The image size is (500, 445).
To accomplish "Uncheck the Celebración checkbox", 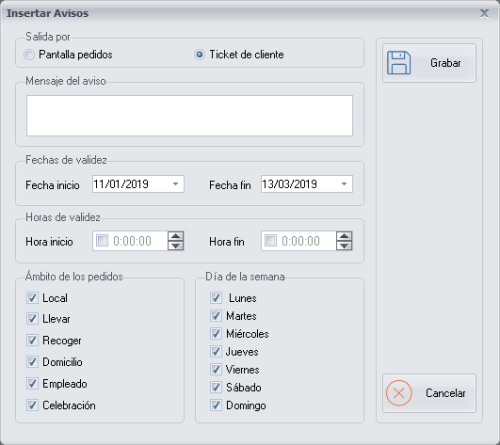I will coord(32,405).
